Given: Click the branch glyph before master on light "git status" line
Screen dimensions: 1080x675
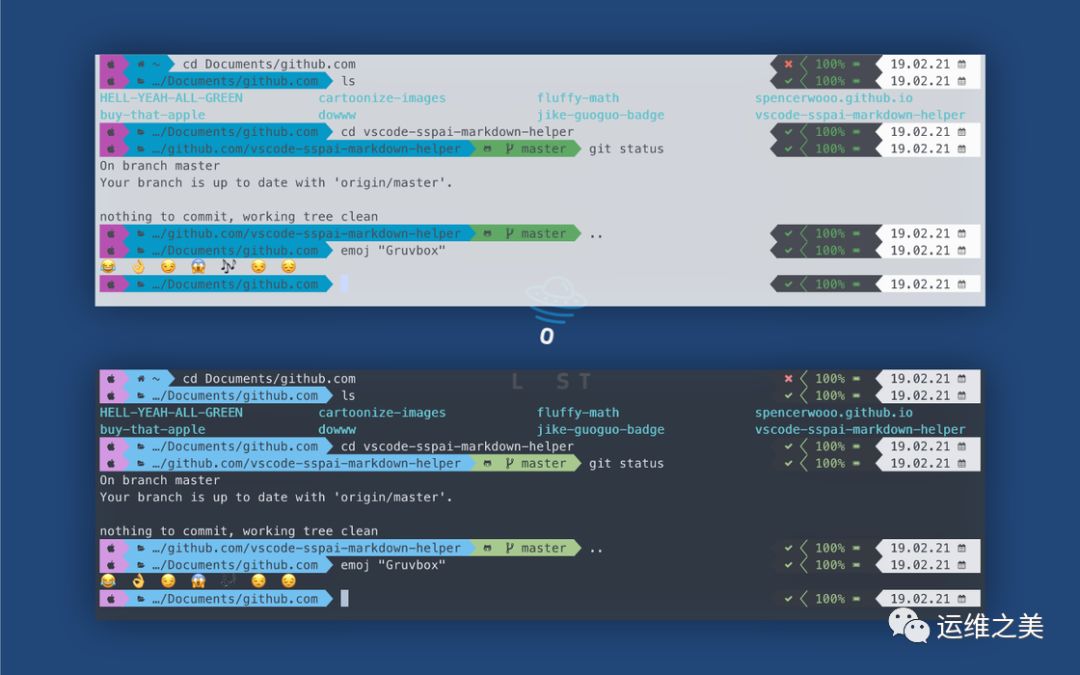Looking at the screenshot, I should 510,149.
